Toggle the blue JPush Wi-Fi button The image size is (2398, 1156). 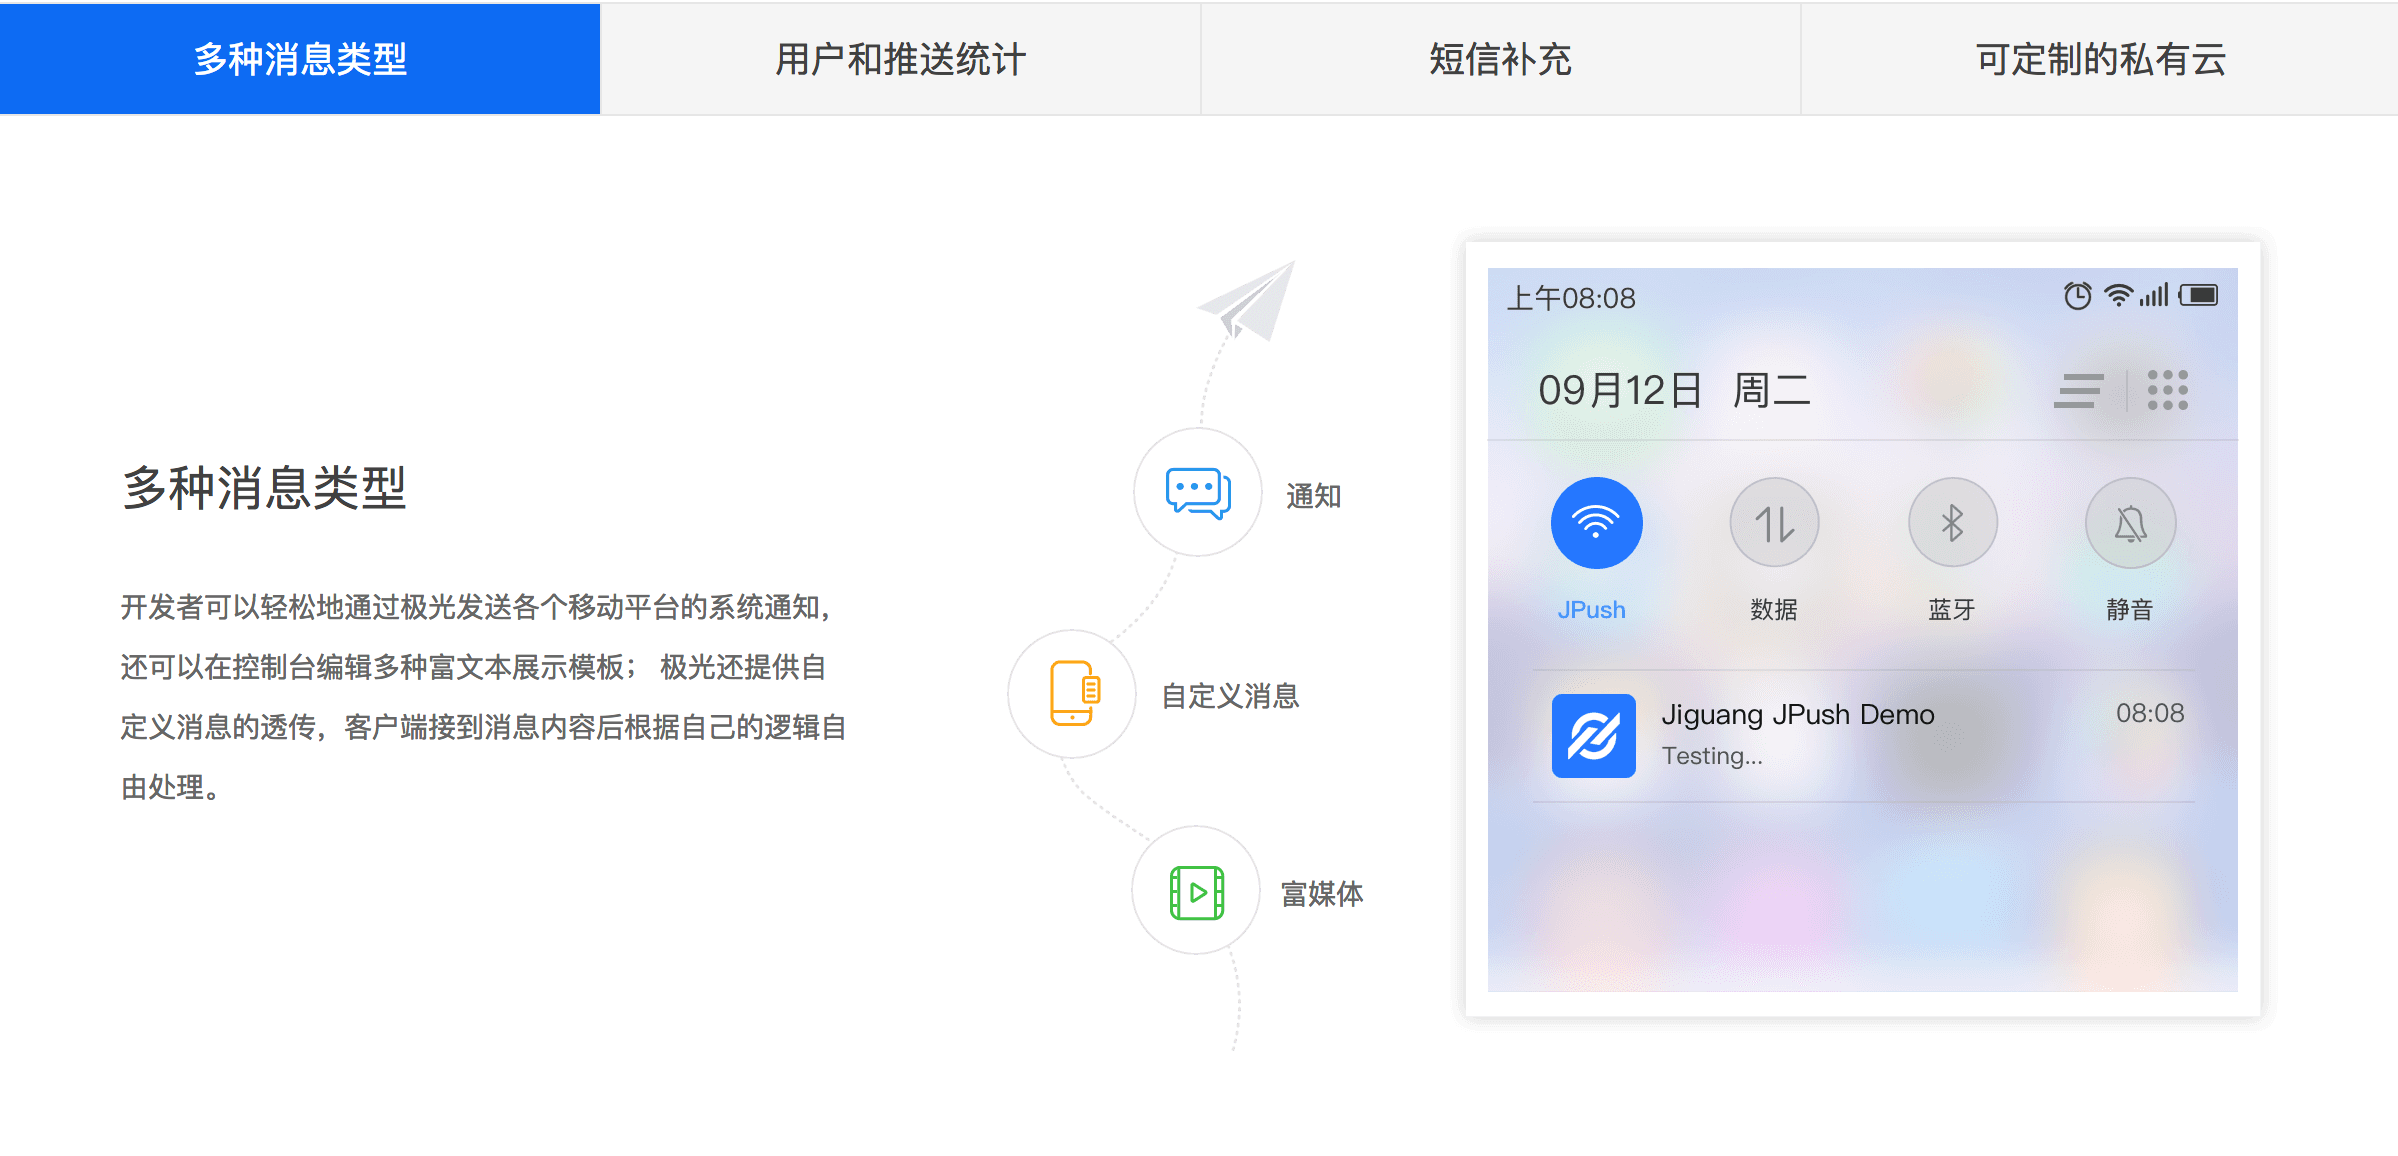pyautogui.click(x=1596, y=523)
